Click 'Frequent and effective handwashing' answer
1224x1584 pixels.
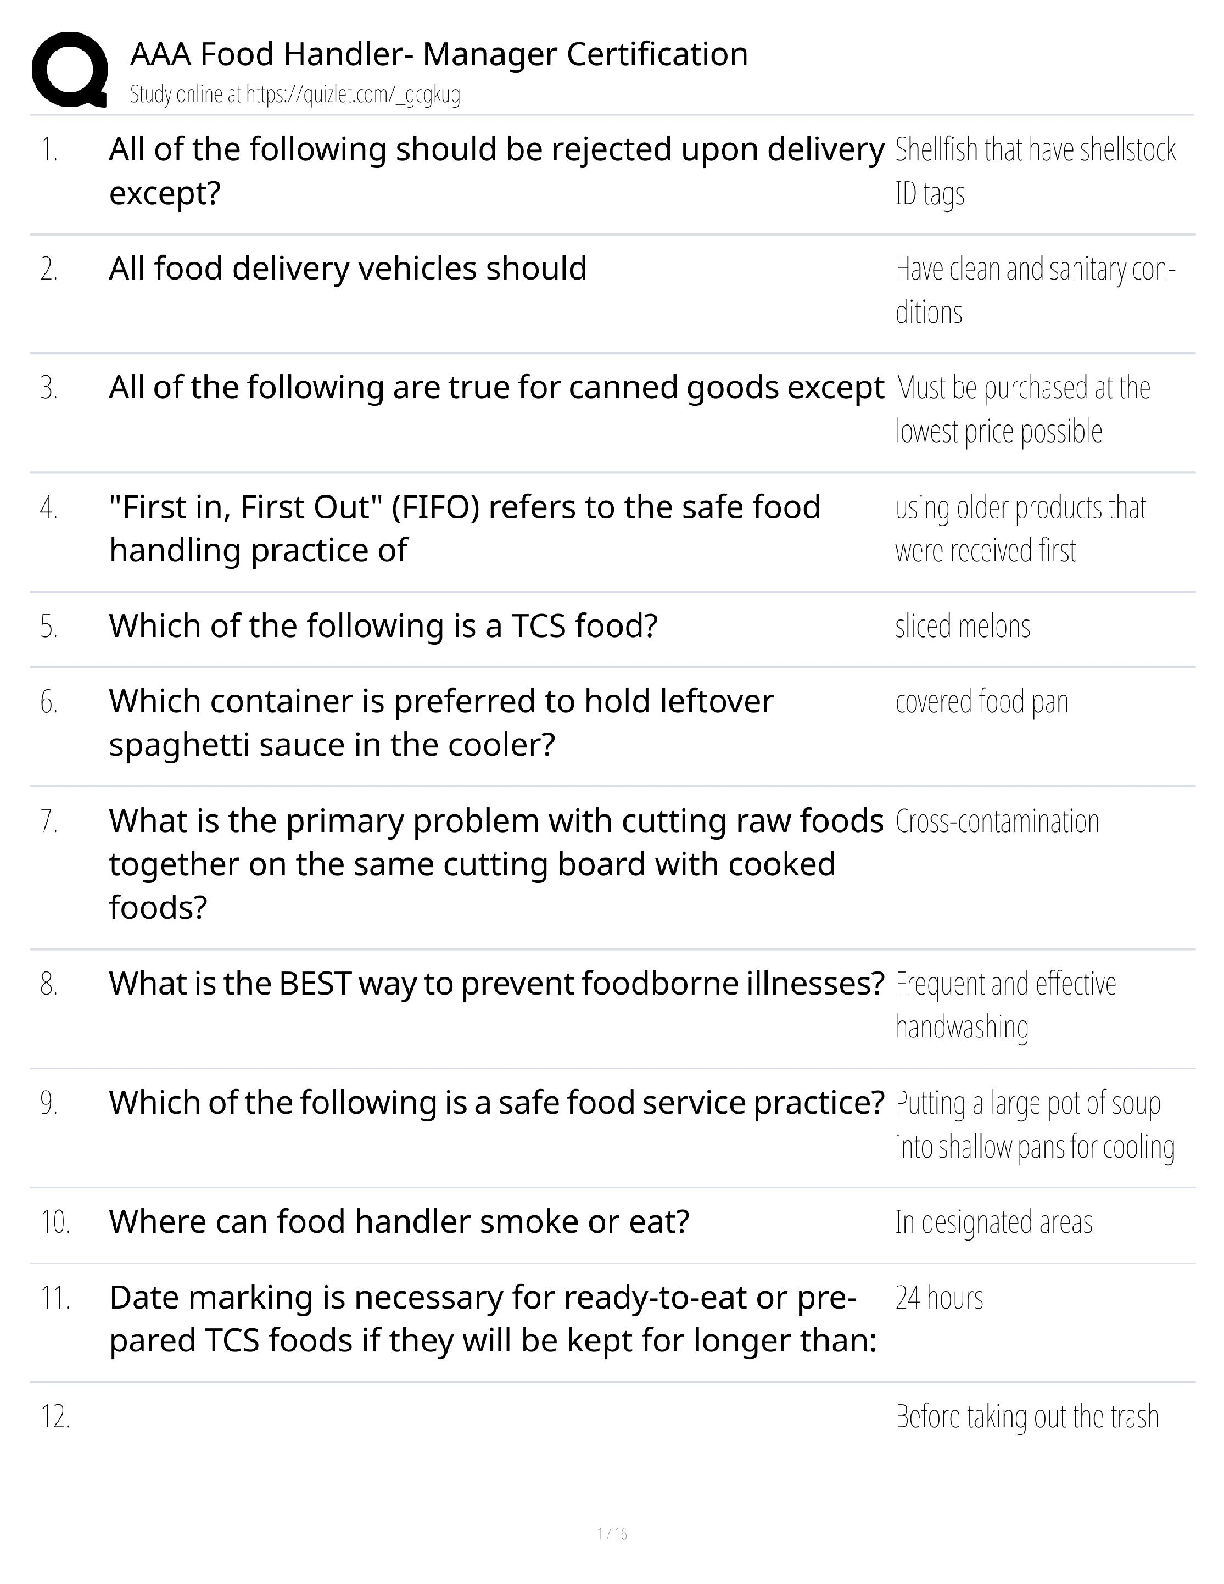pyautogui.click(x=1005, y=1005)
